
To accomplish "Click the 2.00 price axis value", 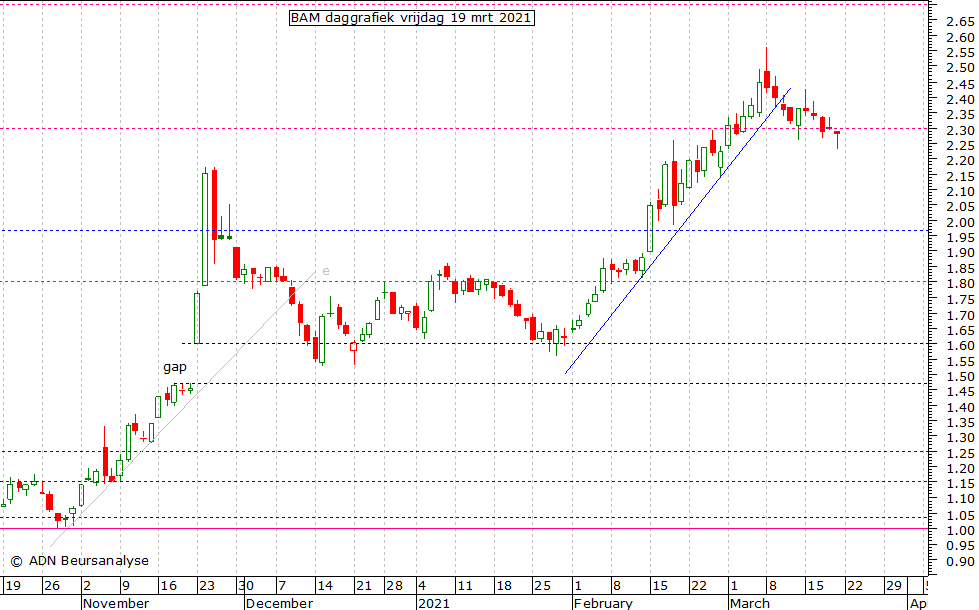I will pyautogui.click(x=960, y=222).
